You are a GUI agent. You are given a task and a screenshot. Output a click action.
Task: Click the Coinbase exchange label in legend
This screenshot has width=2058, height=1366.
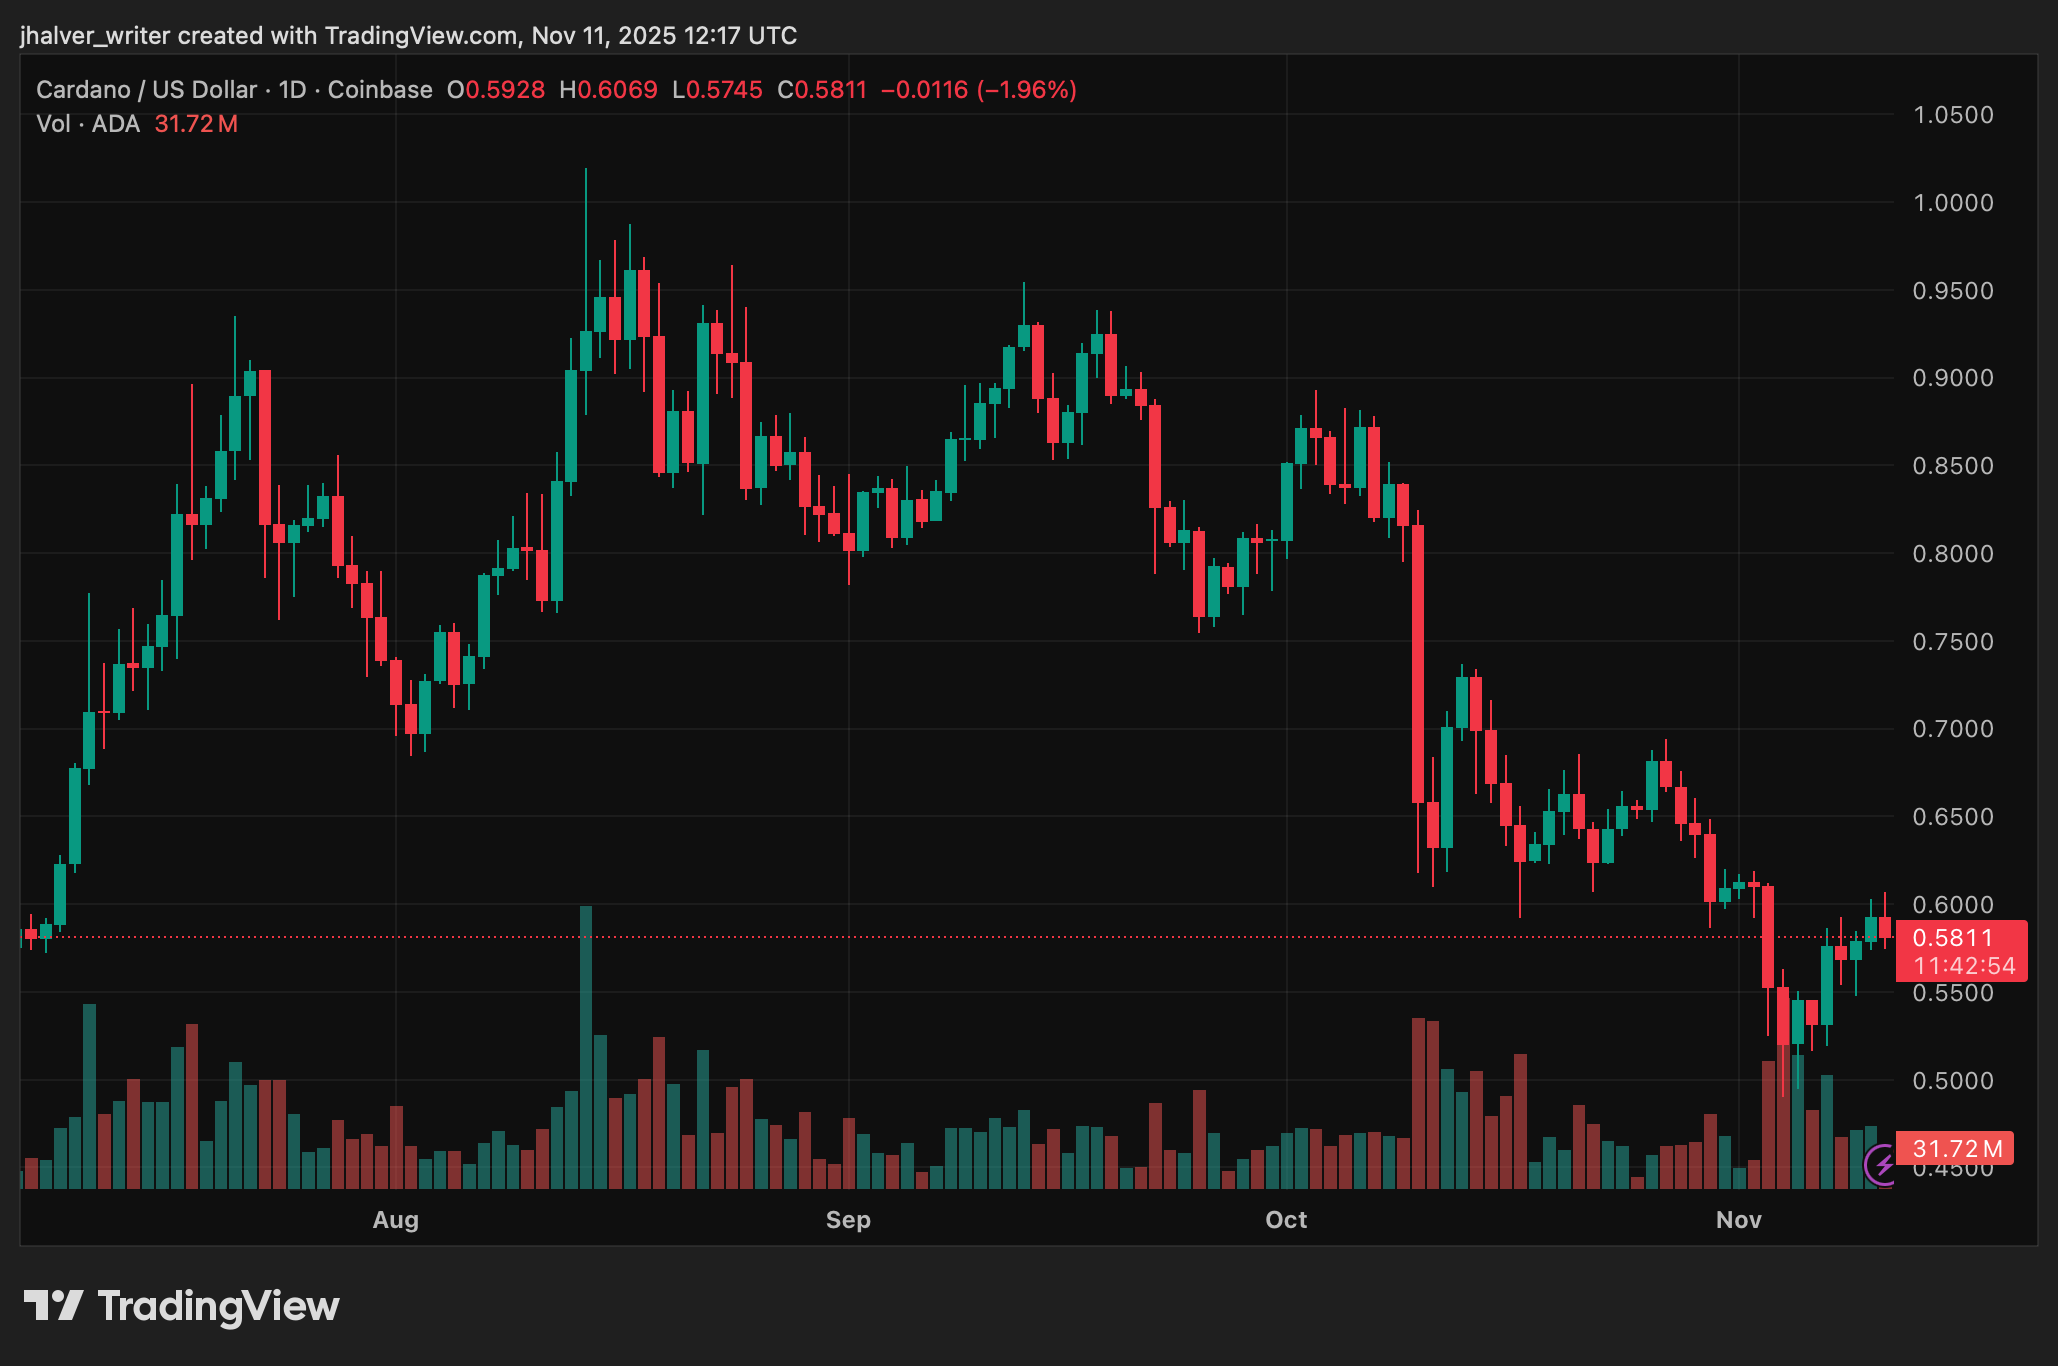pos(380,90)
